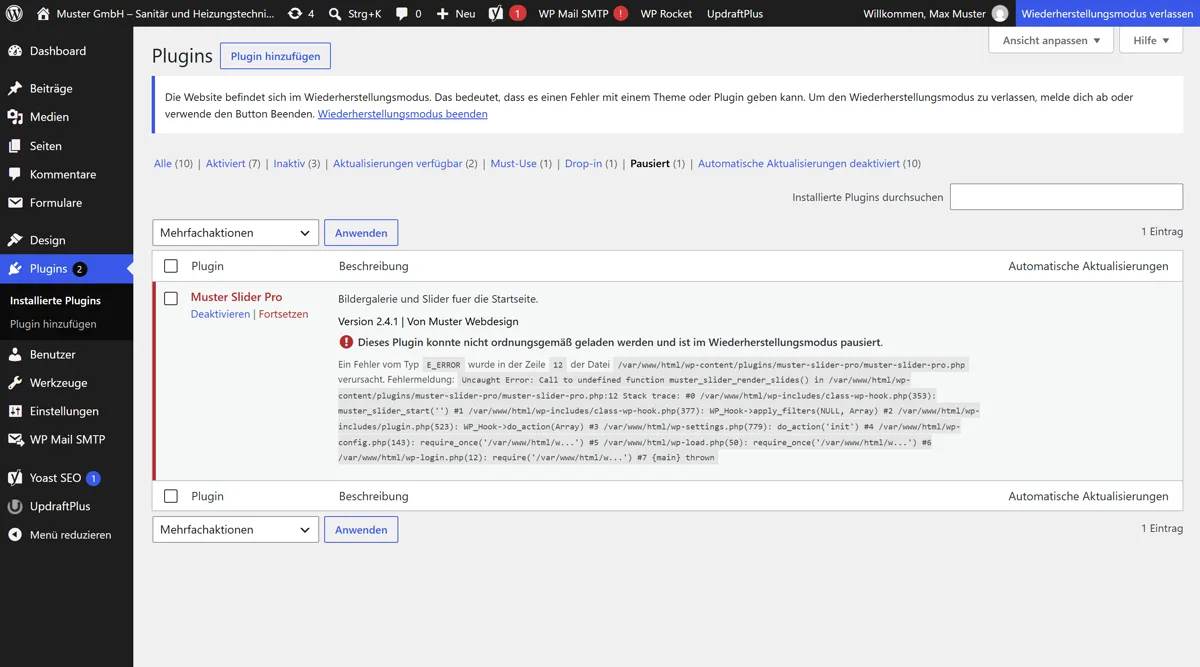Click Deaktivieren for Muster Slider Pro
The height and width of the screenshot is (667, 1200).
click(220, 314)
